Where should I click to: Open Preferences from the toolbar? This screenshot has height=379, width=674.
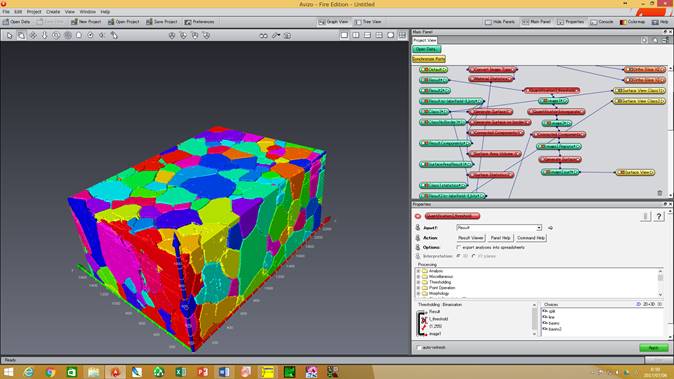[199, 21]
